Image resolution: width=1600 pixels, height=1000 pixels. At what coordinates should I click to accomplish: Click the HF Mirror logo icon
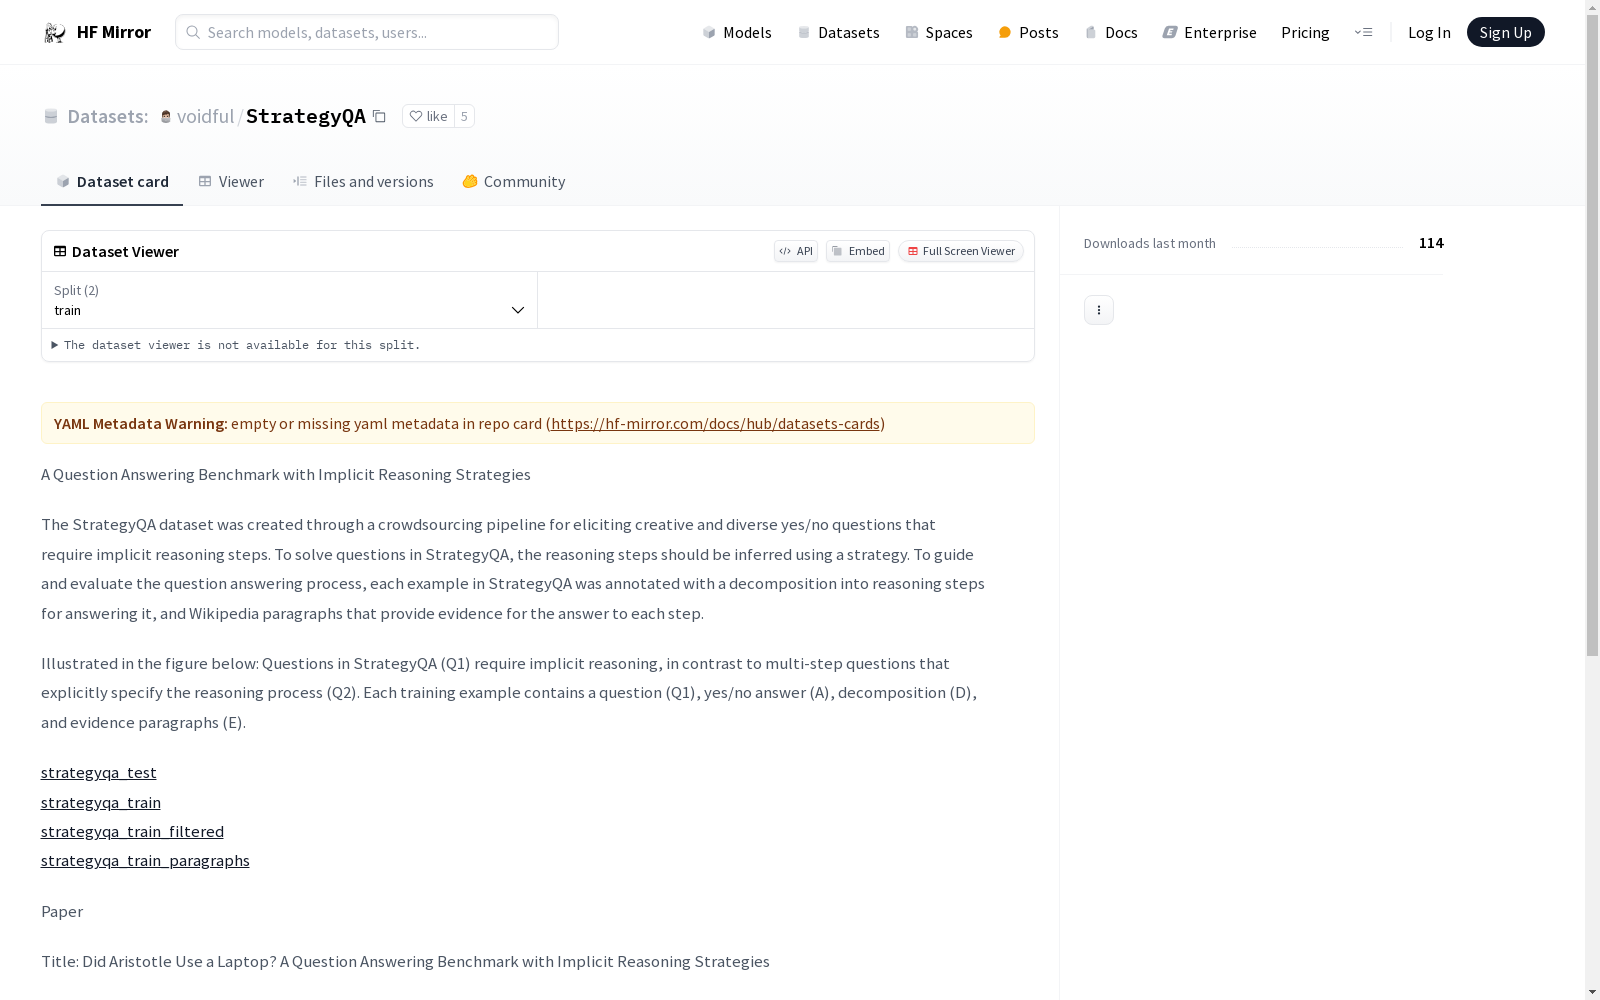point(54,33)
